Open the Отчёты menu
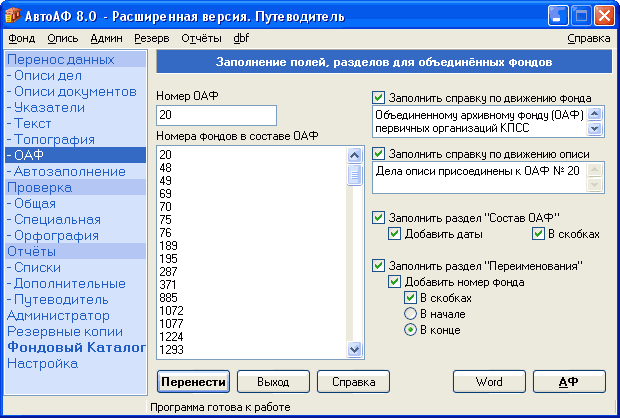 pyautogui.click(x=201, y=38)
